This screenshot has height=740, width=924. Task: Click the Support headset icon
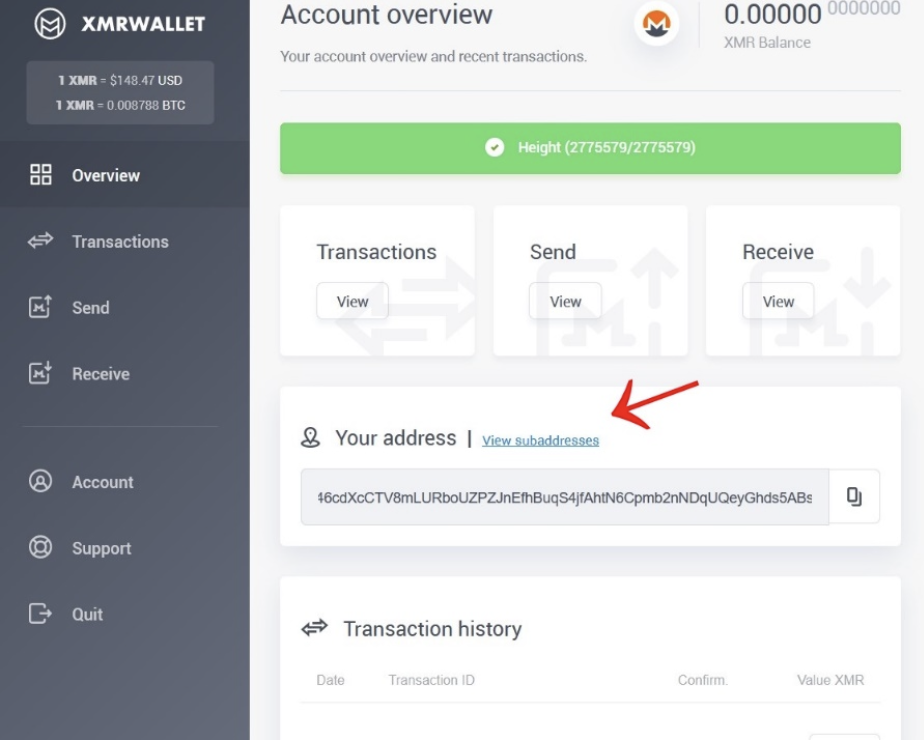41,548
